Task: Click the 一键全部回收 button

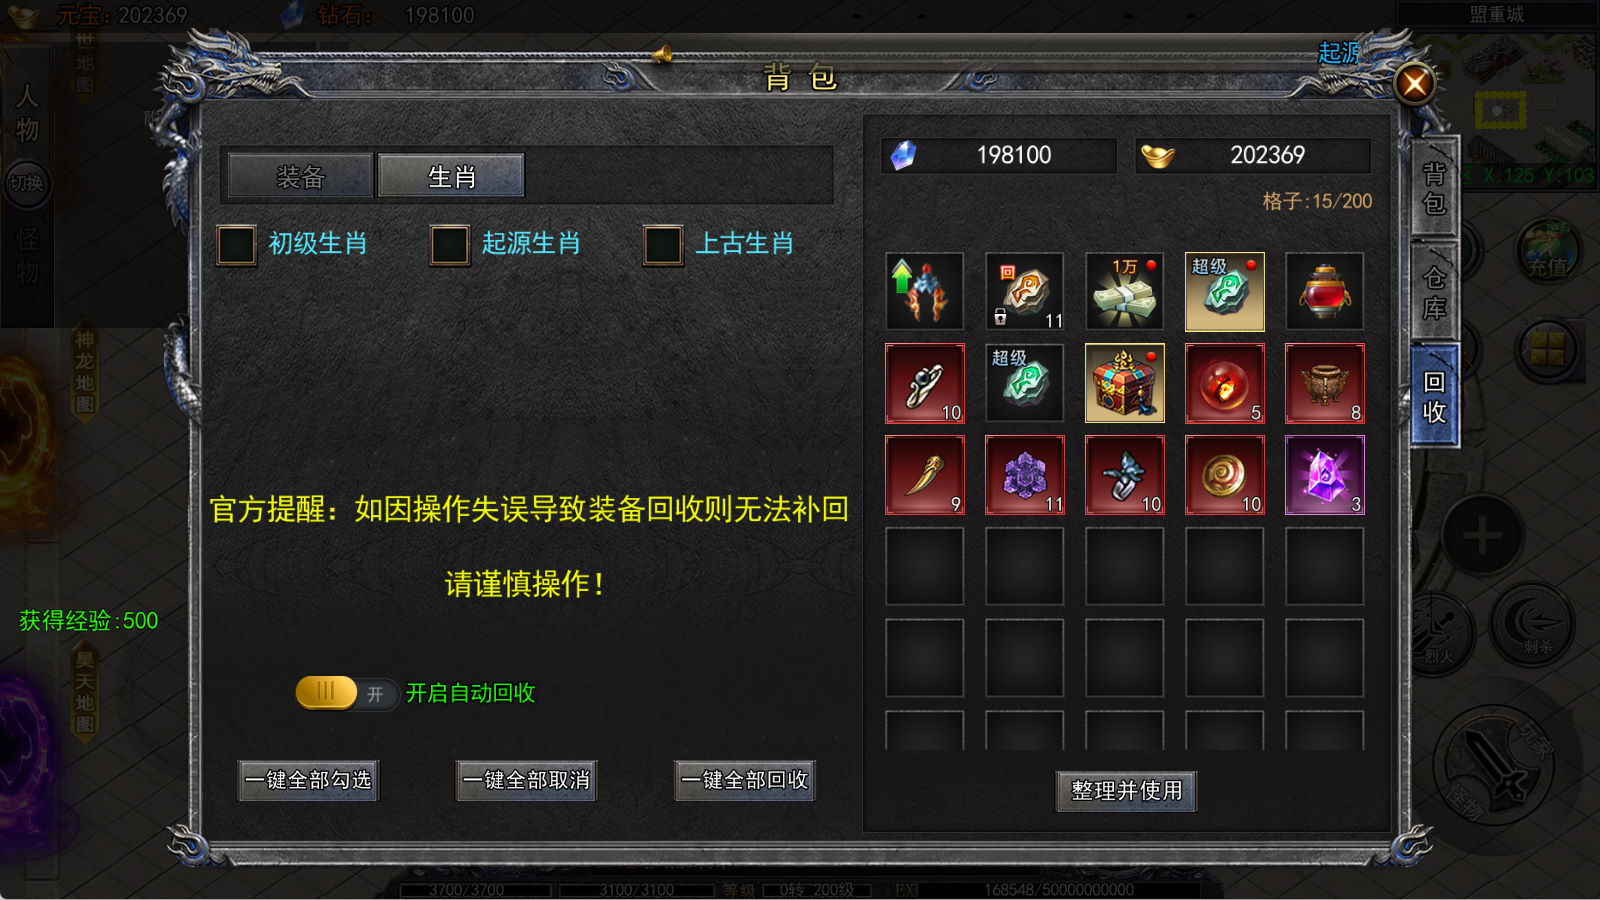Action: pyautogui.click(x=745, y=780)
